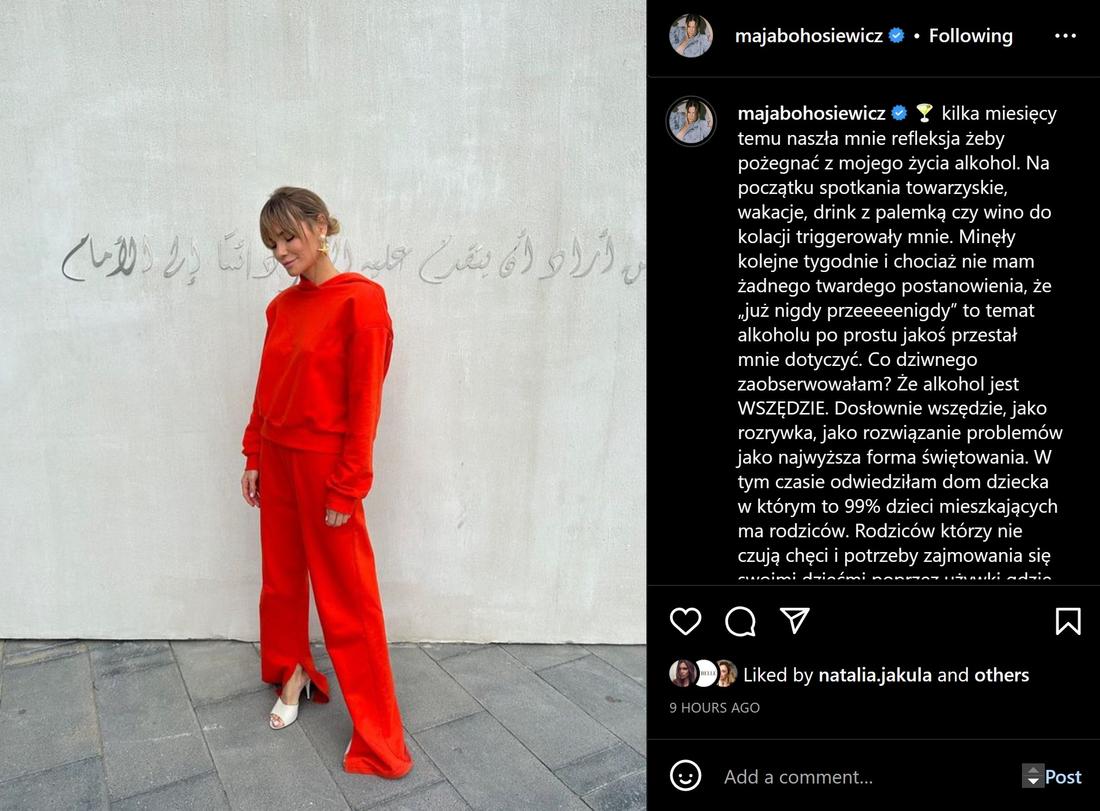Open majabohosiewicz username in caption

coord(811,113)
